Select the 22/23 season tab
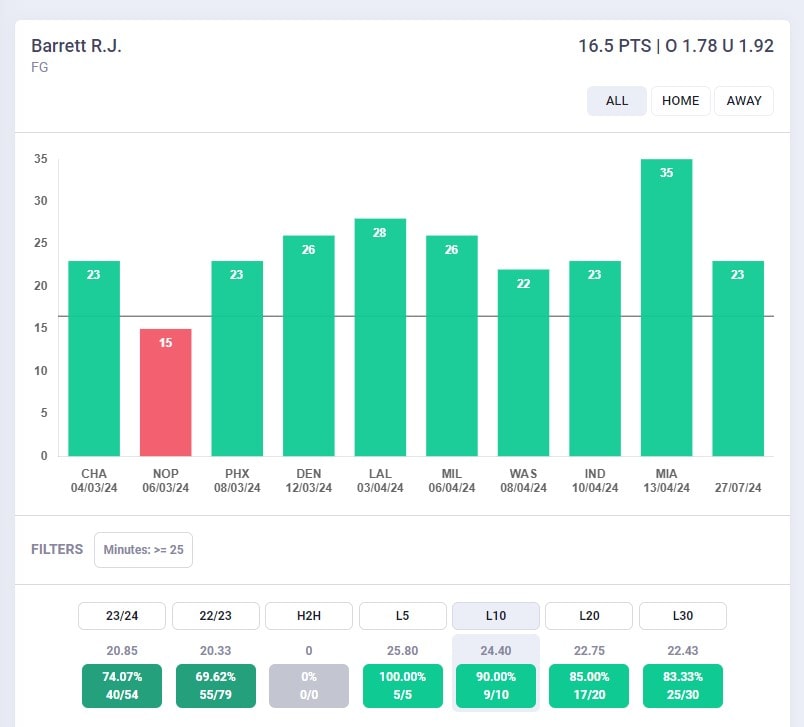Image resolution: width=804 pixels, height=727 pixels. point(215,616)
